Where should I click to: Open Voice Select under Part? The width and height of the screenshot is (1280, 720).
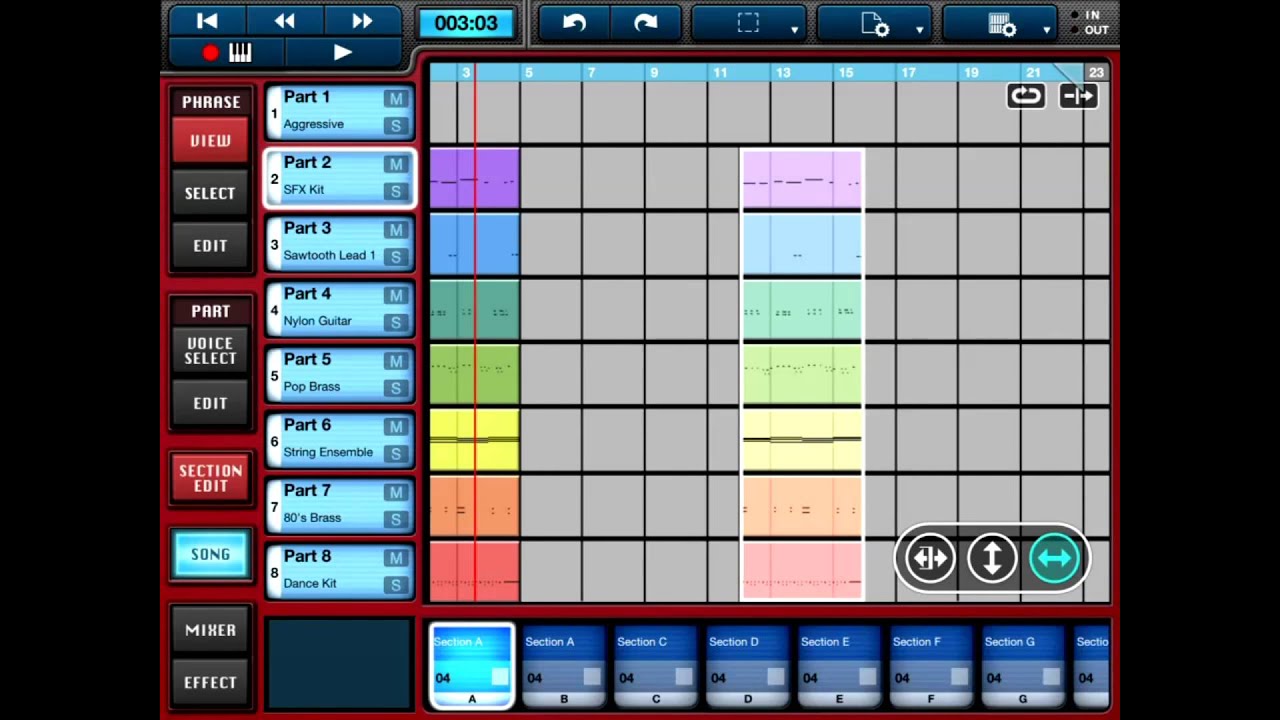[x=210, y=351]
